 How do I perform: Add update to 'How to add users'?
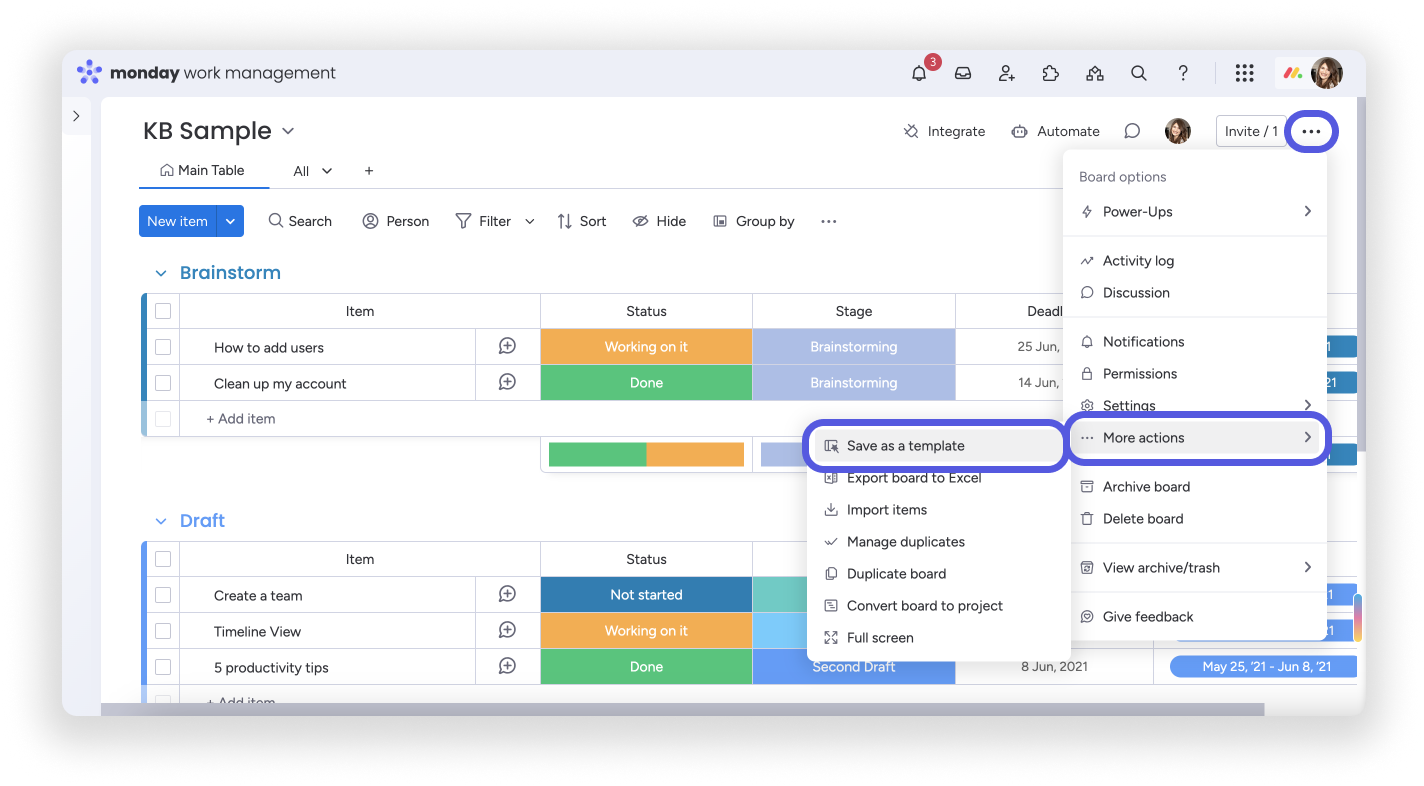point(507,346)
